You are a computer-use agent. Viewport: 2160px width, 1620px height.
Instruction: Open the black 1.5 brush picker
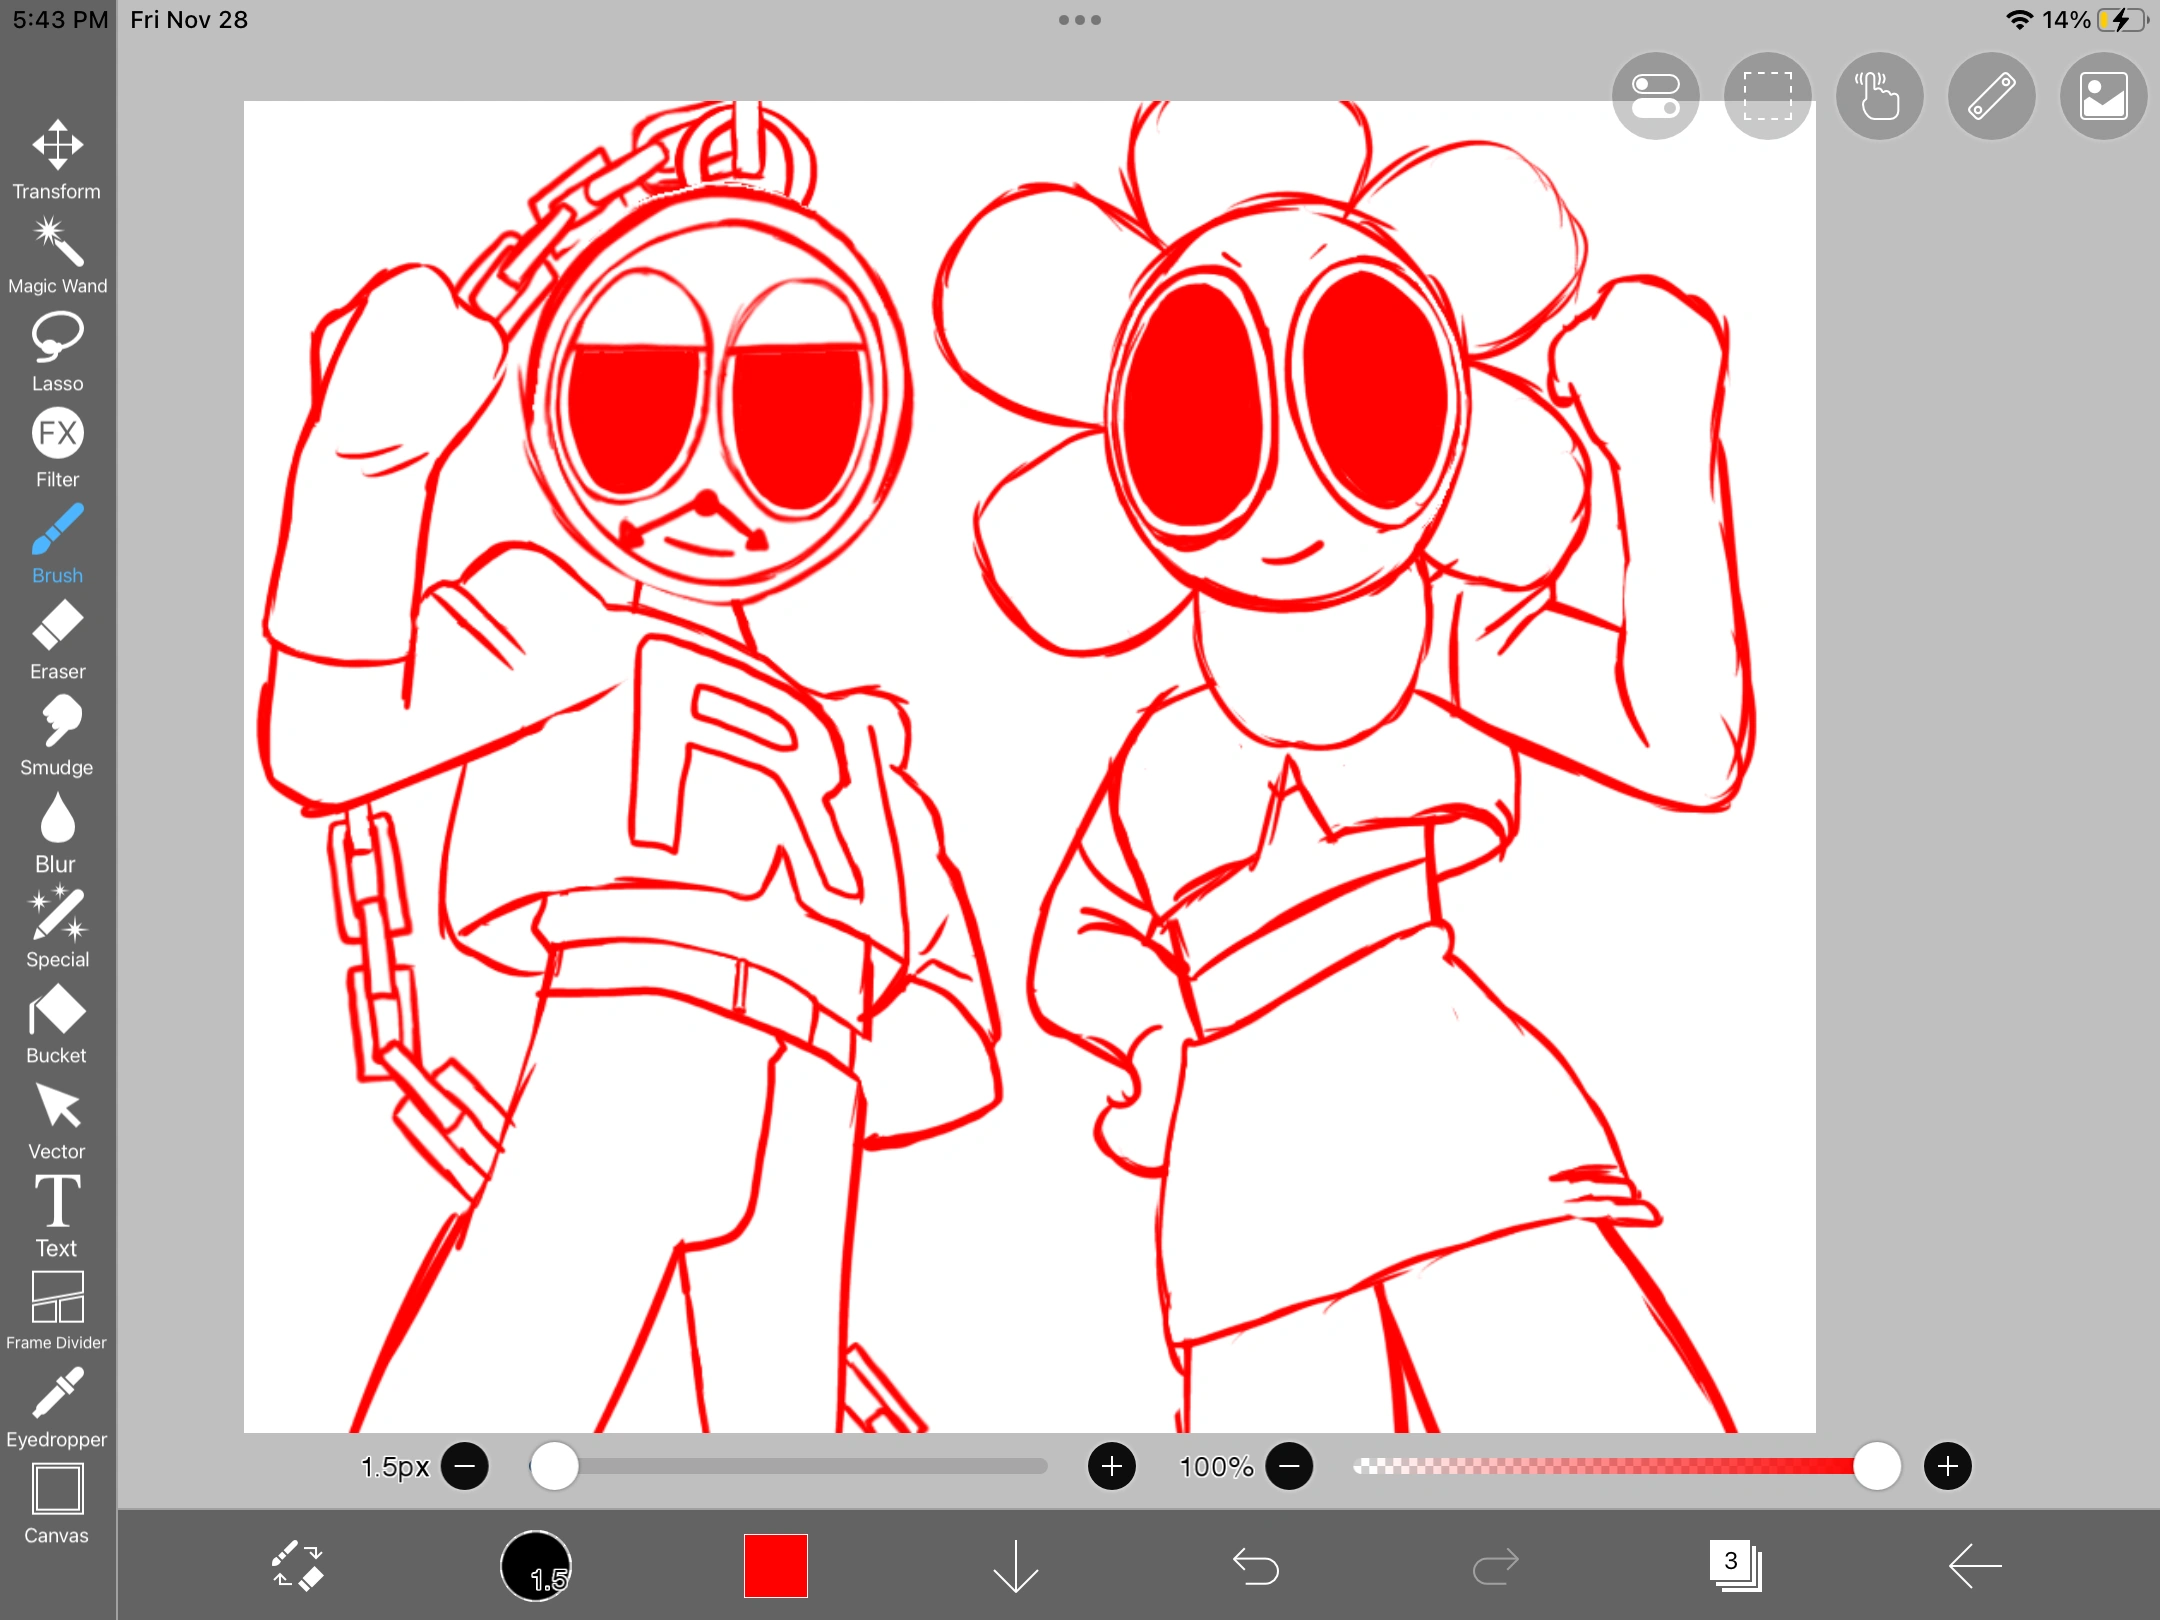(x=536, y=1565)
